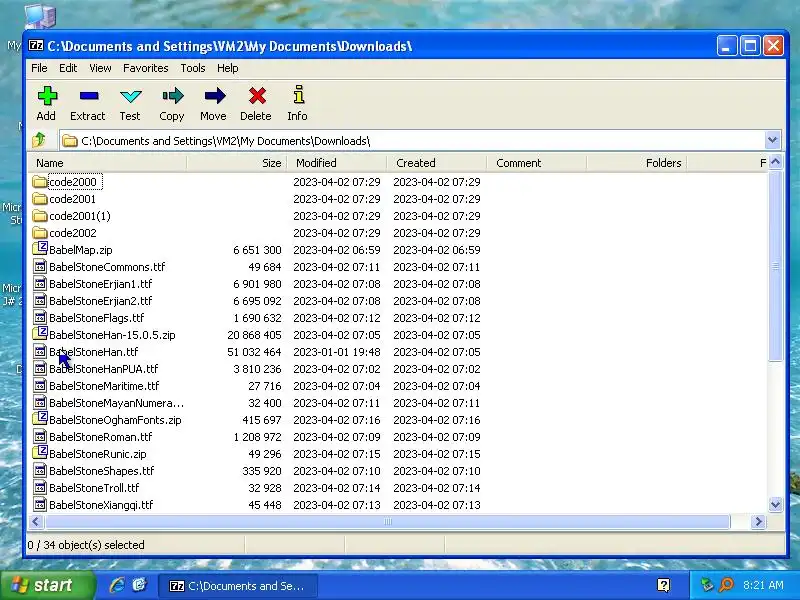Viewport: 800px width, 600px height.
Task: Open the Help menu
Action: (228, 68)
